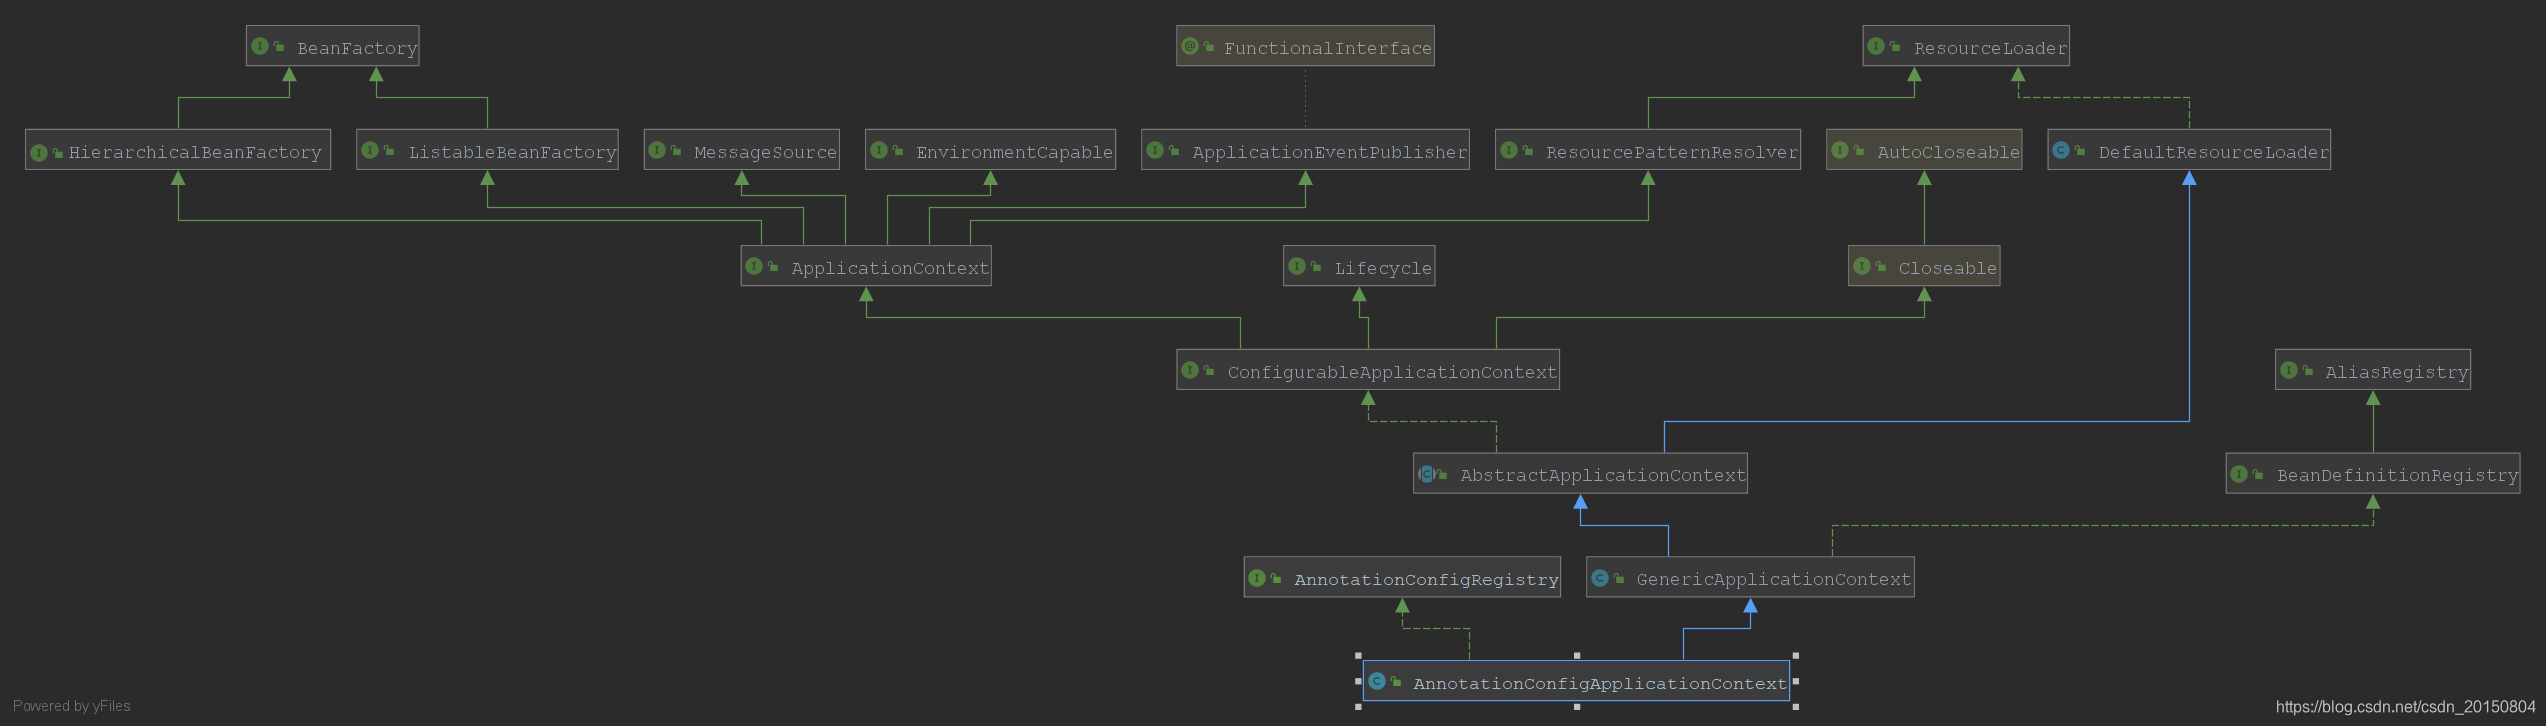
Task: Select the BeanDefinitionRegistry node label
Action: pyautogui.click(x=2397, y=475)
